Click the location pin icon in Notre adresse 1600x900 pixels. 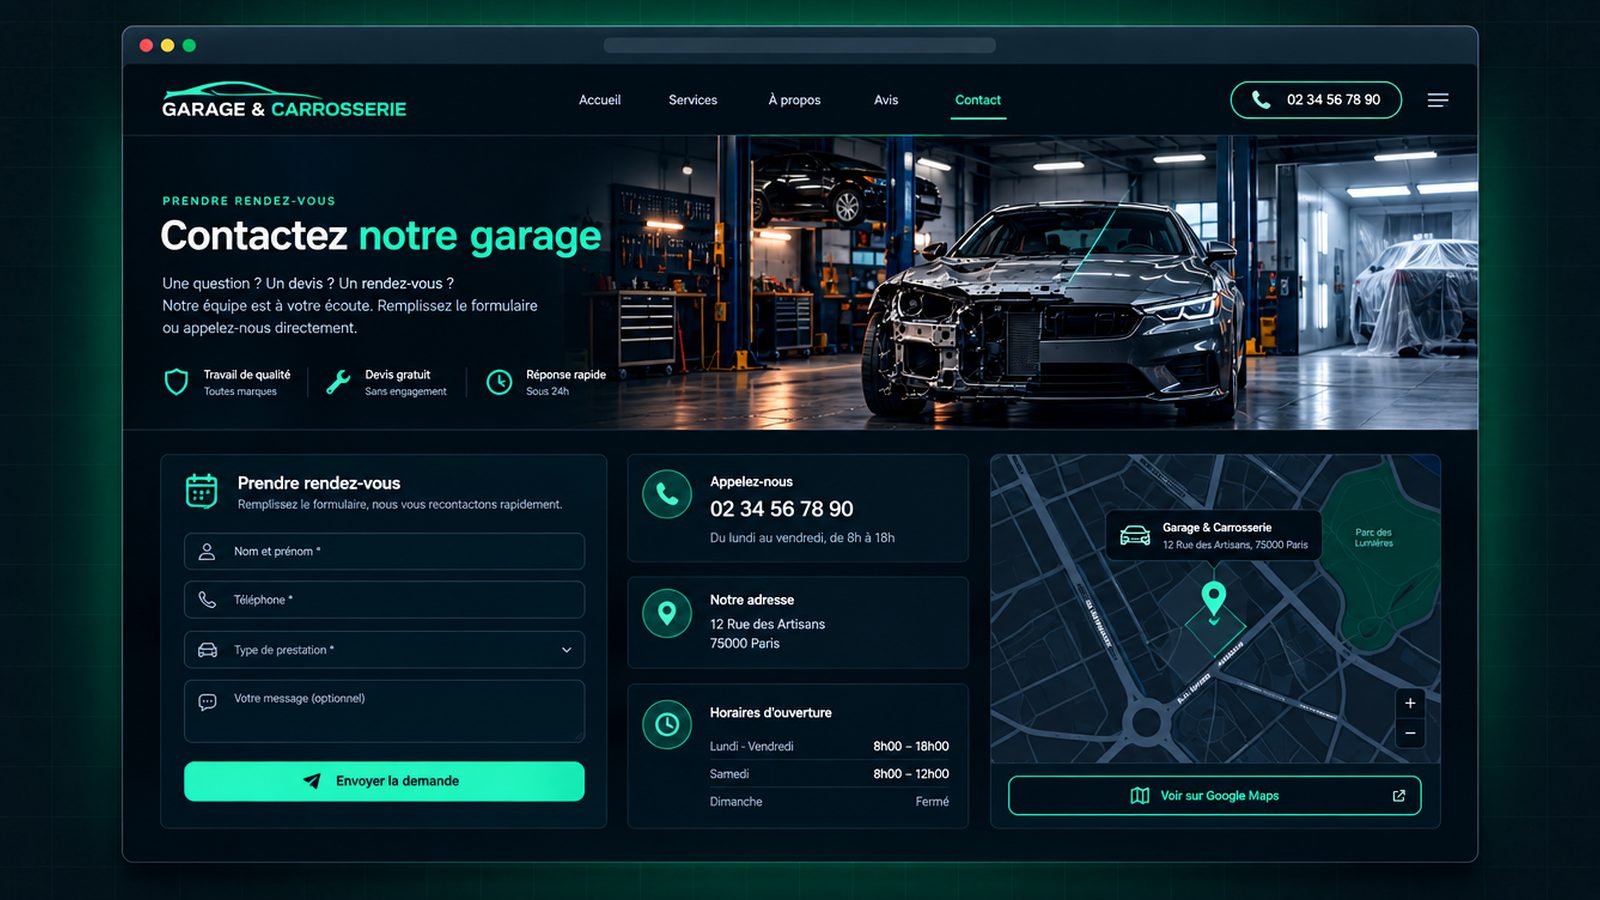[x=667, y=613]
